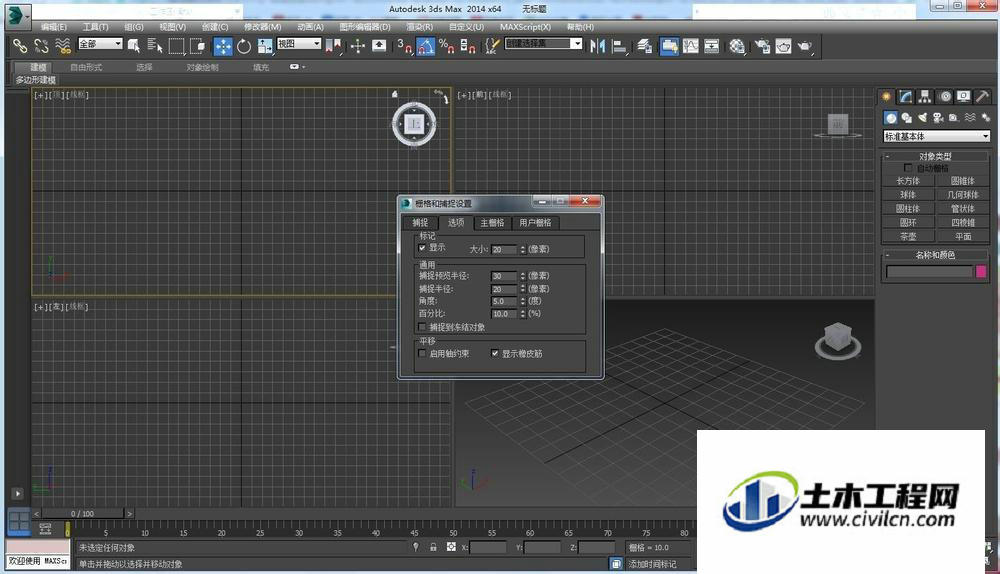Click the Select and Link chain icon
1000x574 pixels.
tap(20, 46)
